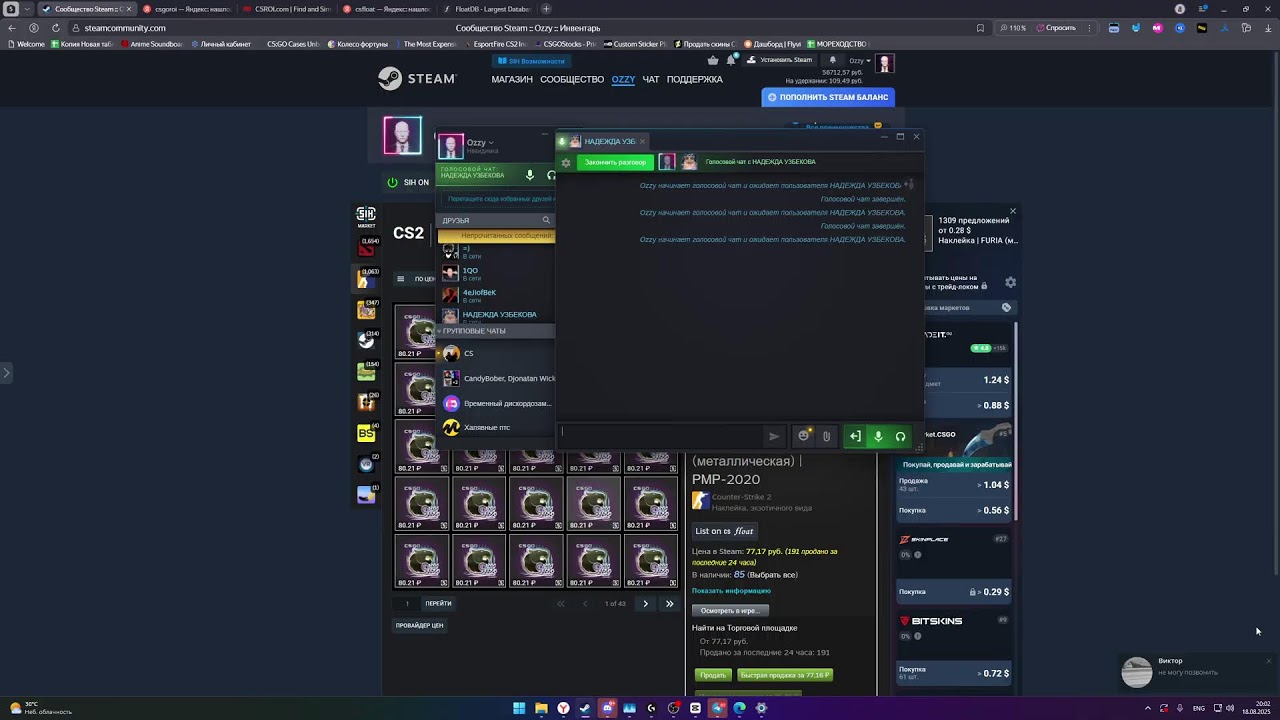Open ЧАТ in Steam navigation

(651, 79)
